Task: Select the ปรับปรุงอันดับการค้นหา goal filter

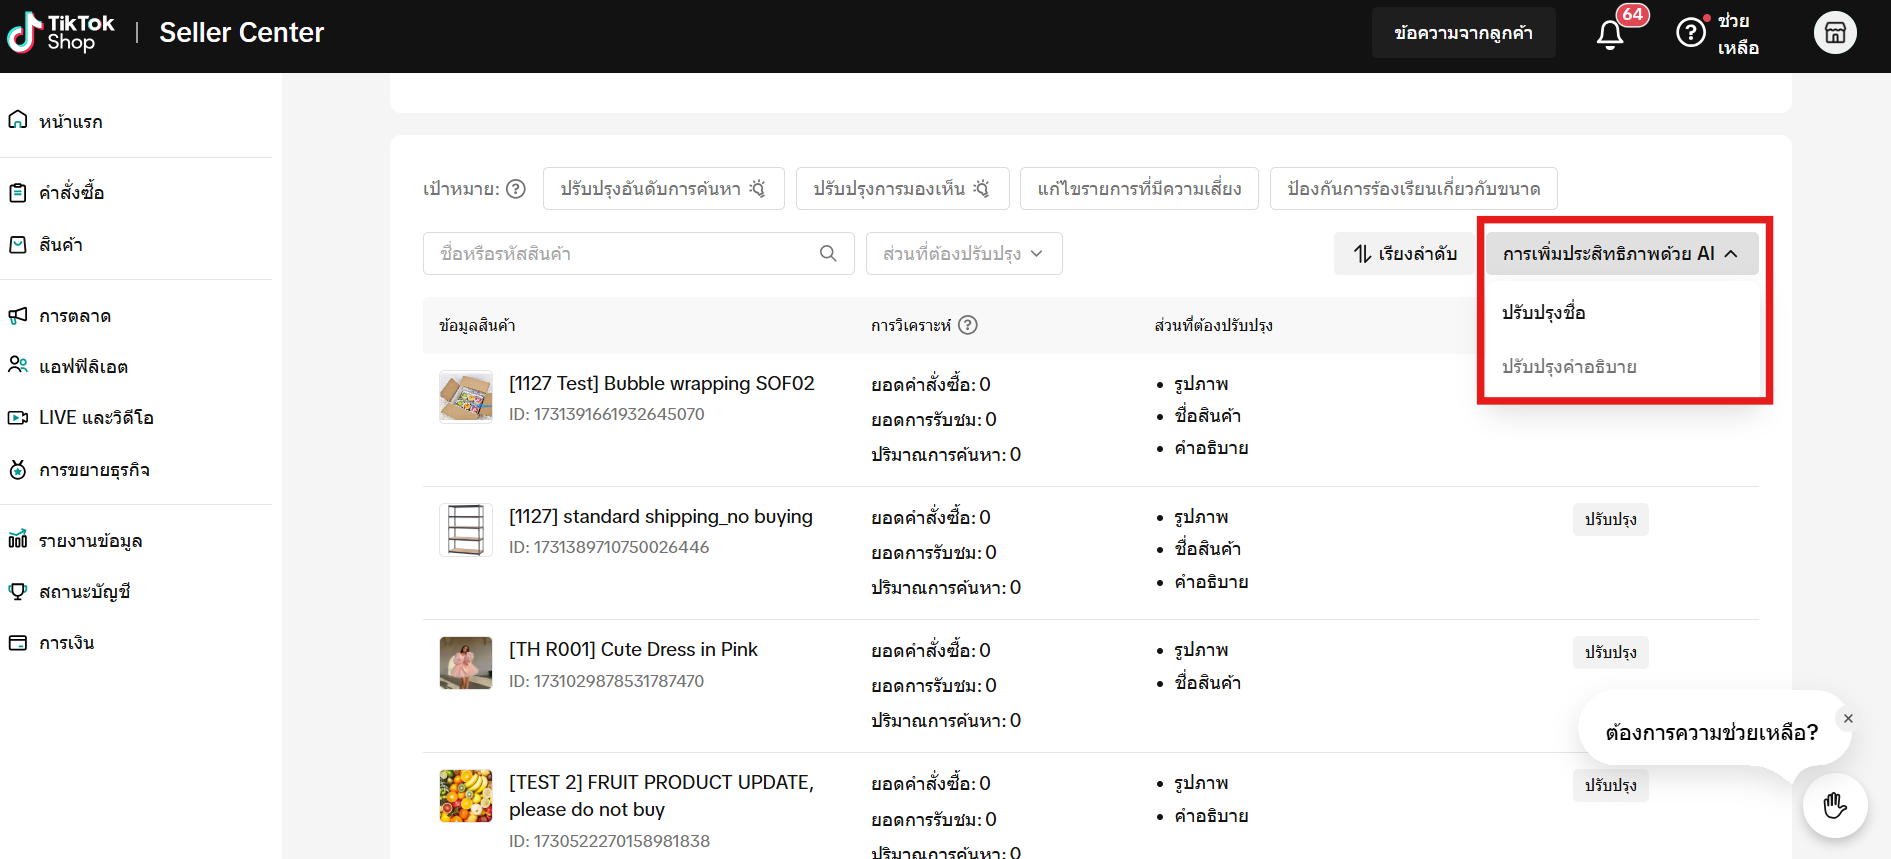Action: tap(663, 189)
